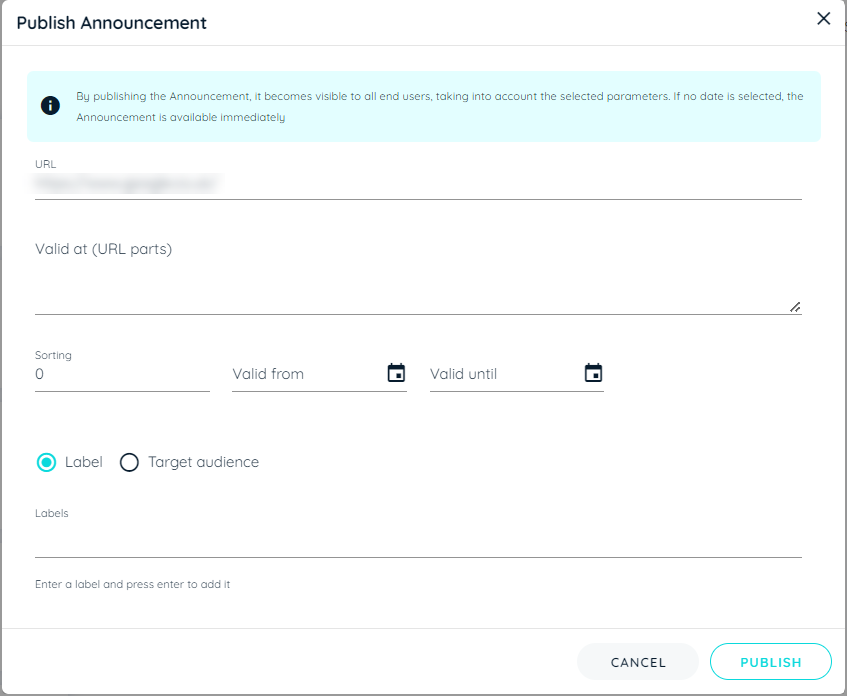This screenshot has height=696, width=847.
Task: Click the informational banner text
Action: click(x=430, y=105)
